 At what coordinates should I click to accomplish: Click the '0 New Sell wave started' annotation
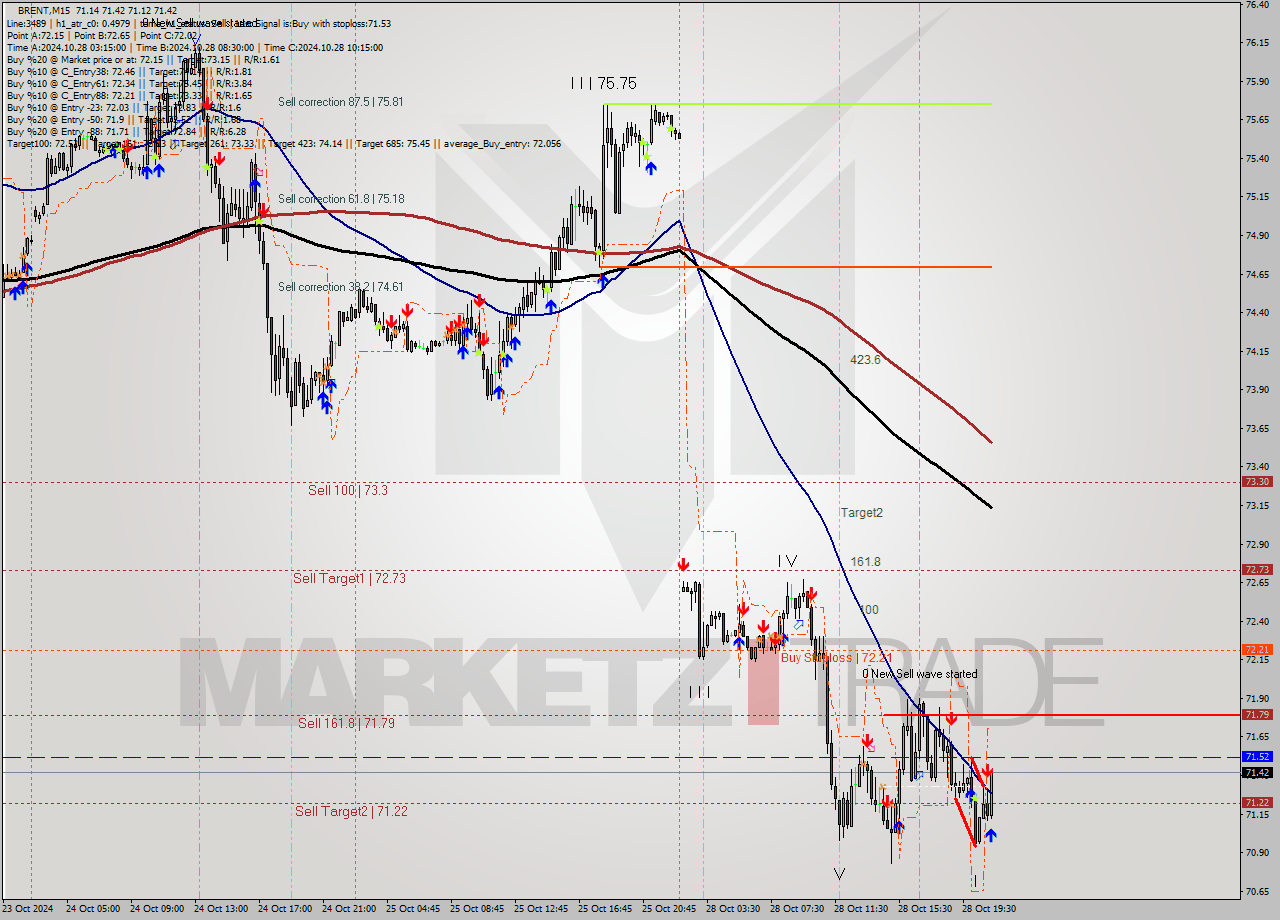[920, 674]
